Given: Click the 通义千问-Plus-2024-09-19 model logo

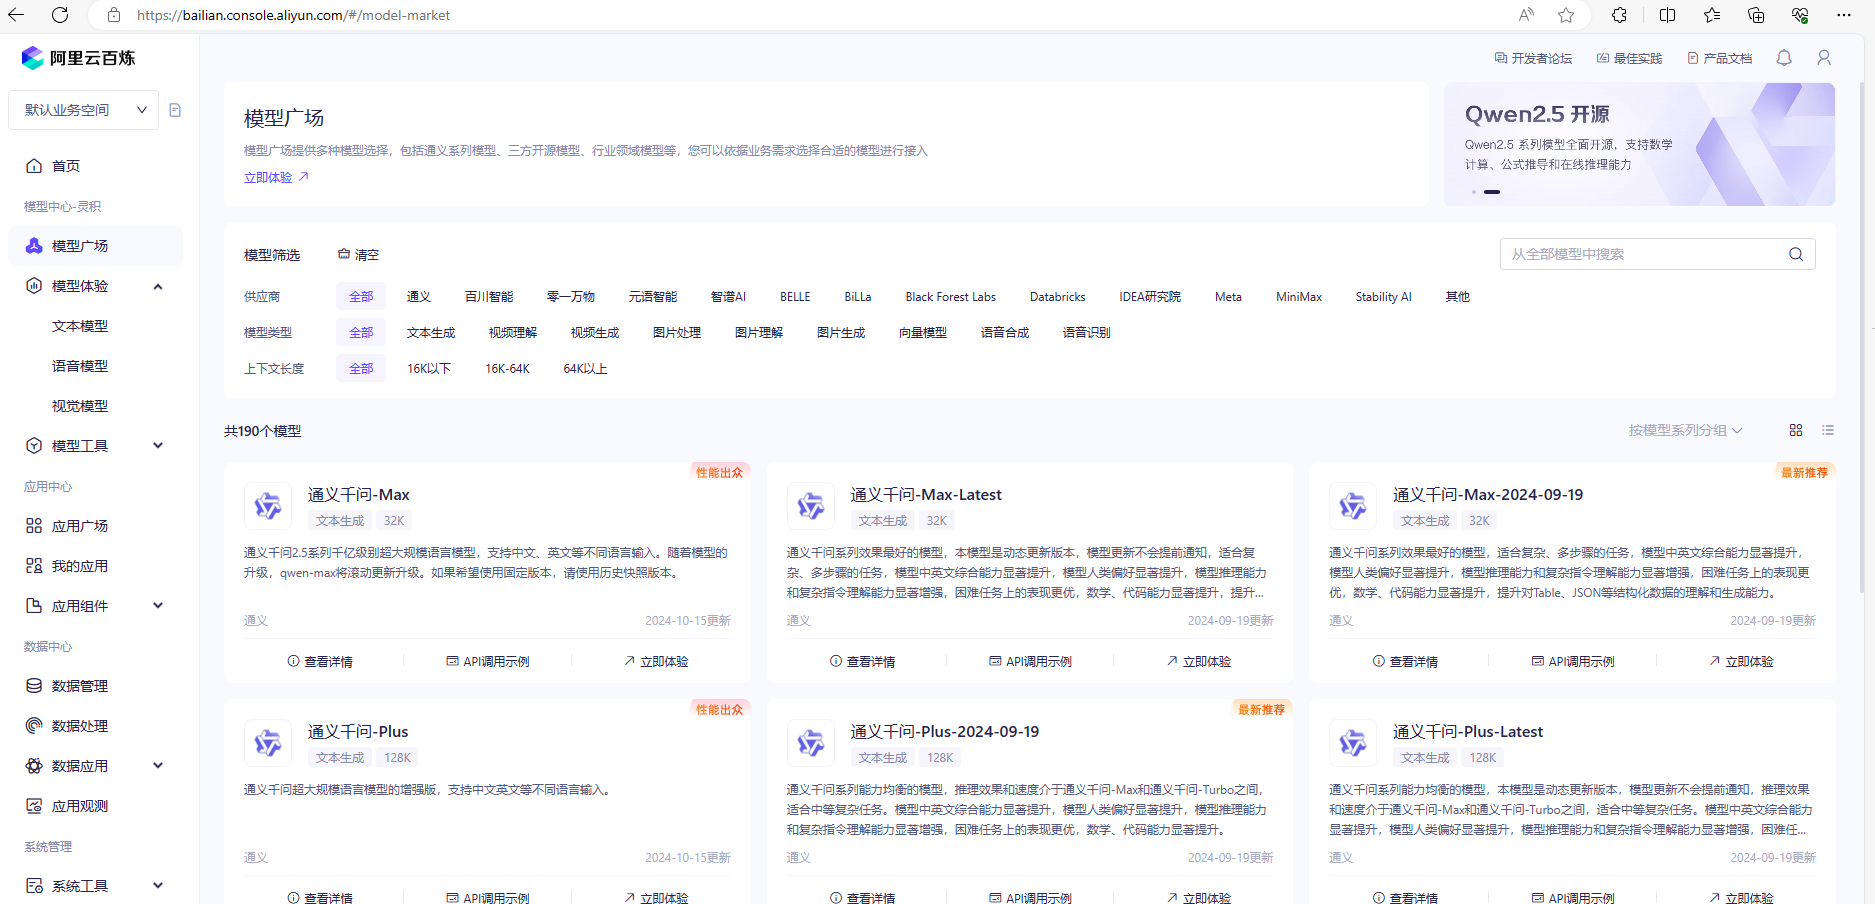Looking at the screenshot, I should (x=811, y=743).
